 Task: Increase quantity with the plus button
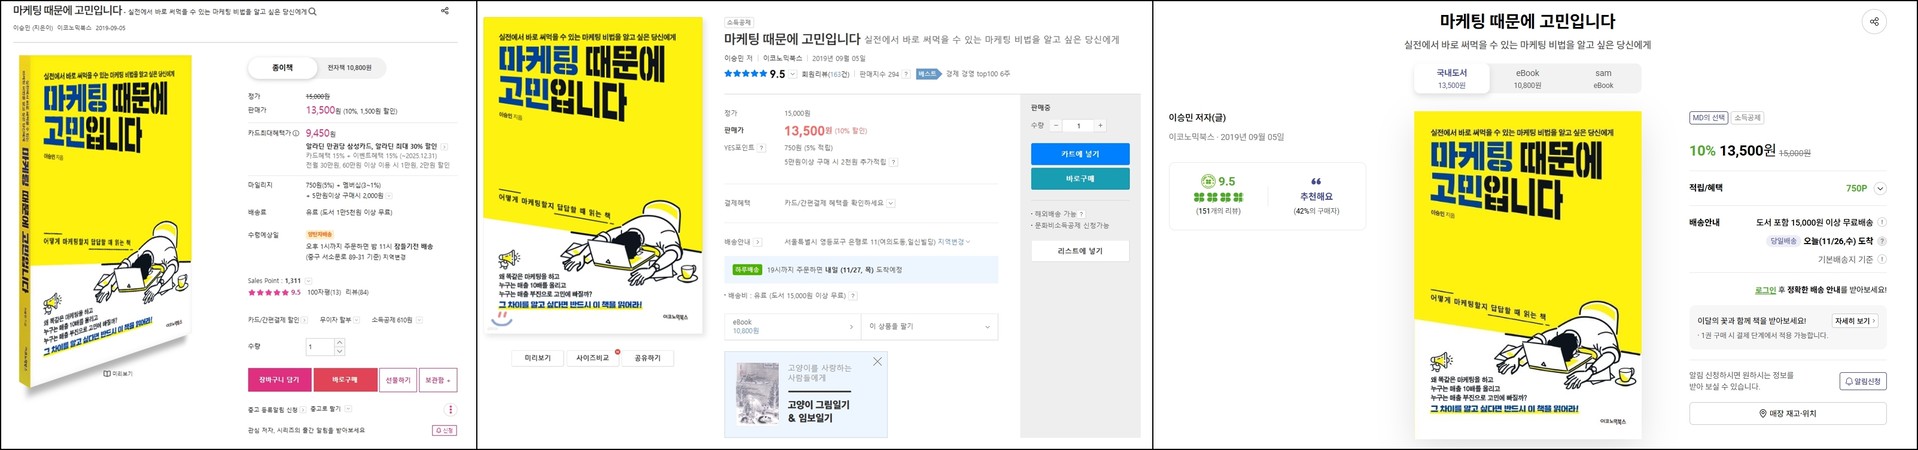click(1100, 126)
